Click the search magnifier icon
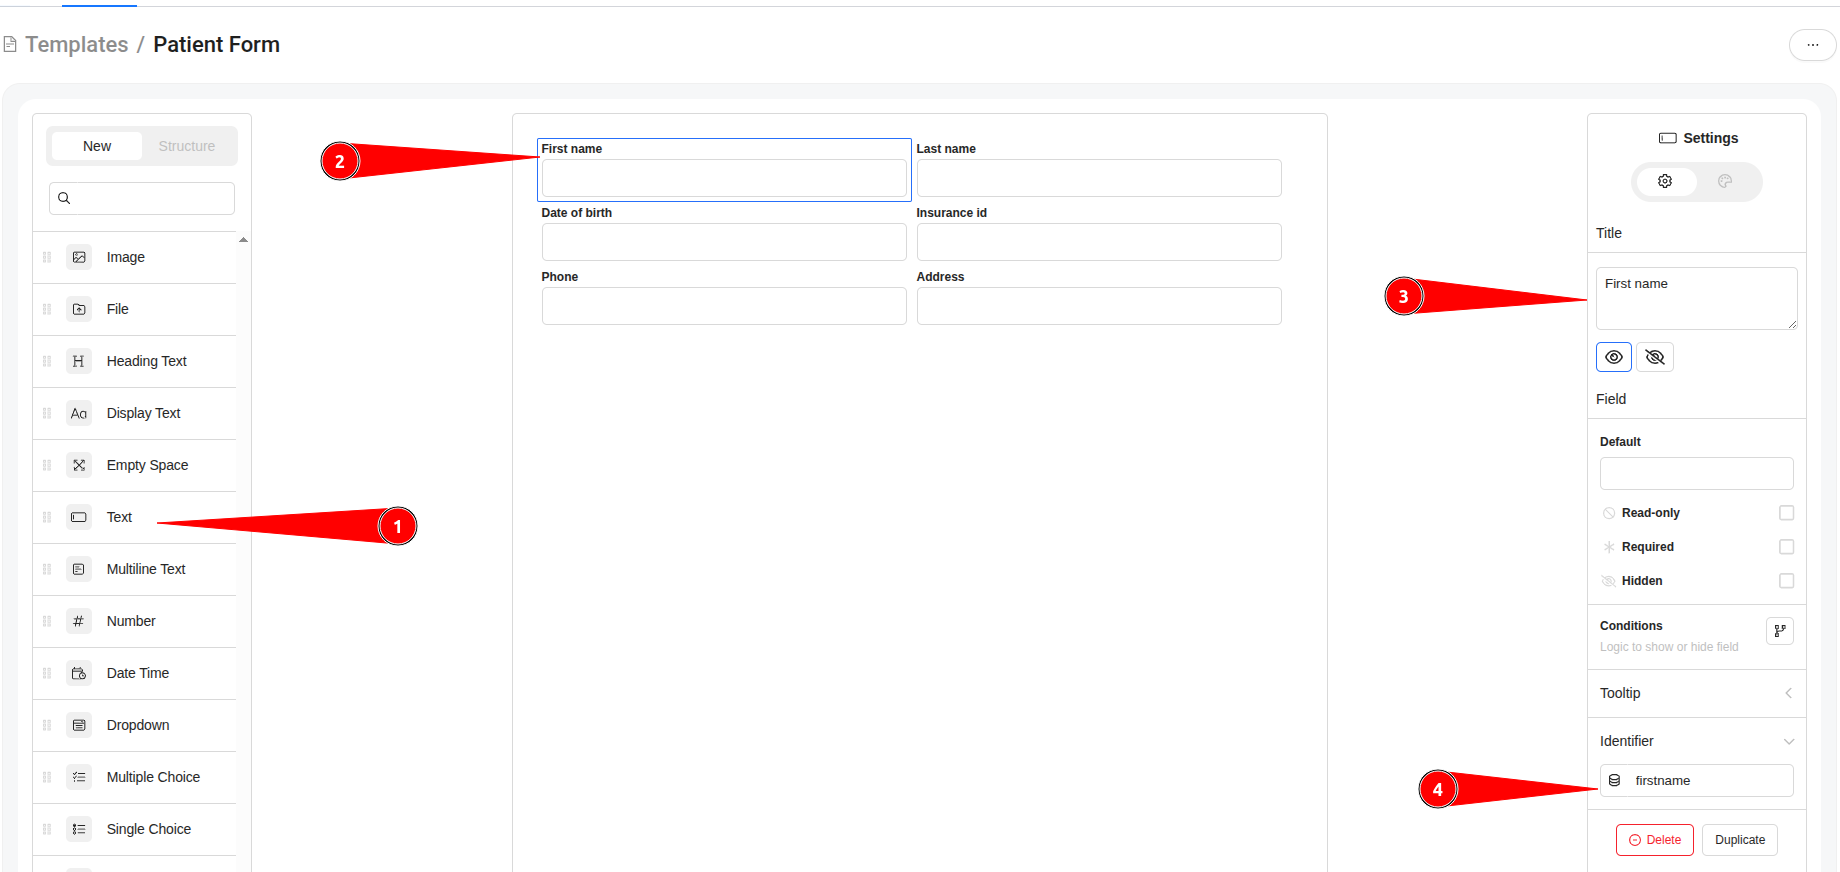 point(64,198)
